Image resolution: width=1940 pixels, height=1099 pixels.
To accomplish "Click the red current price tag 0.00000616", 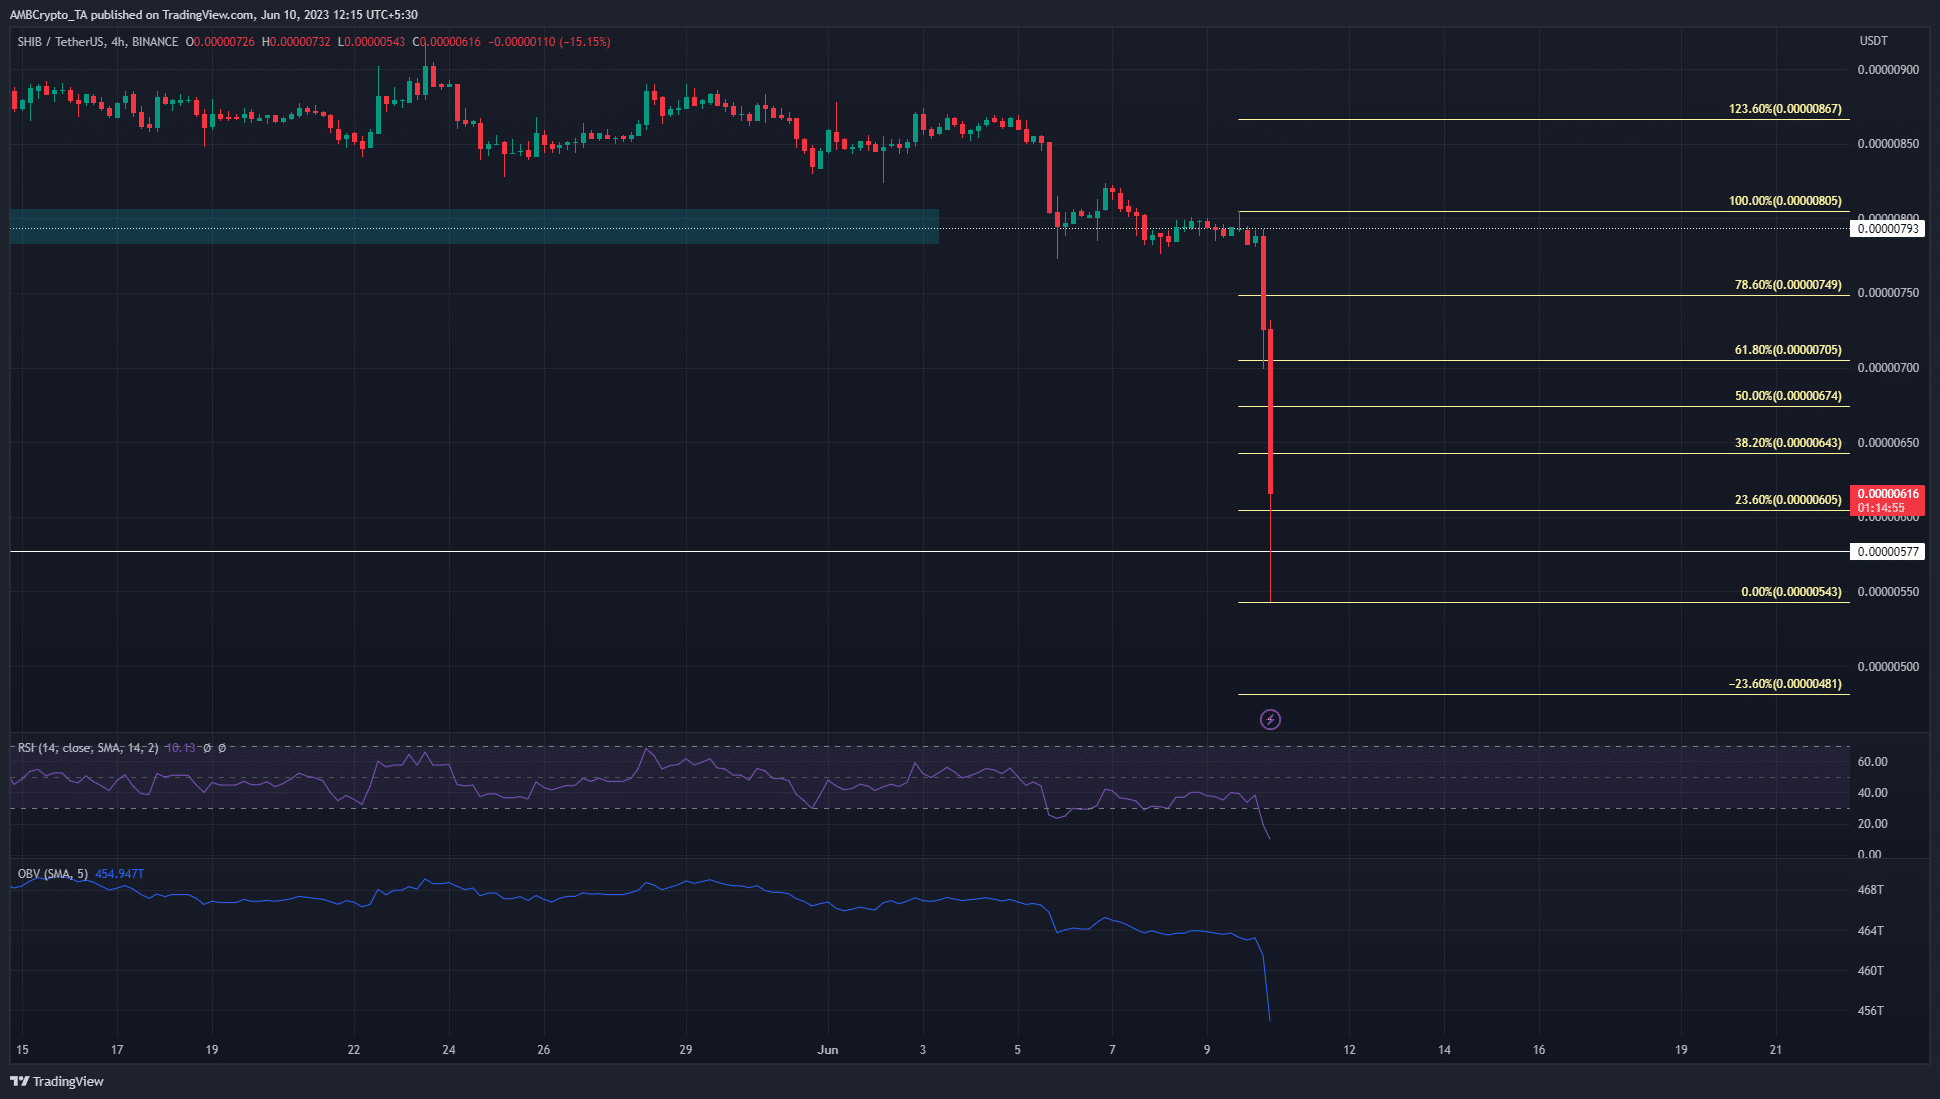I will 1887,500.
